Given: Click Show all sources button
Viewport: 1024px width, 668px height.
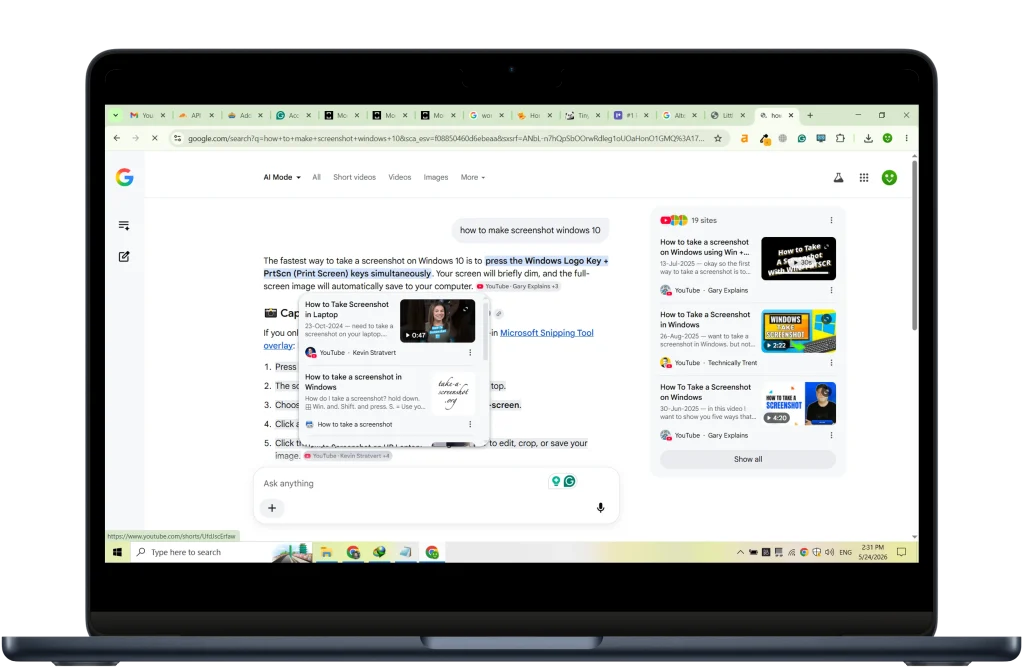Looking at the screenshot, I should point(748,459).
